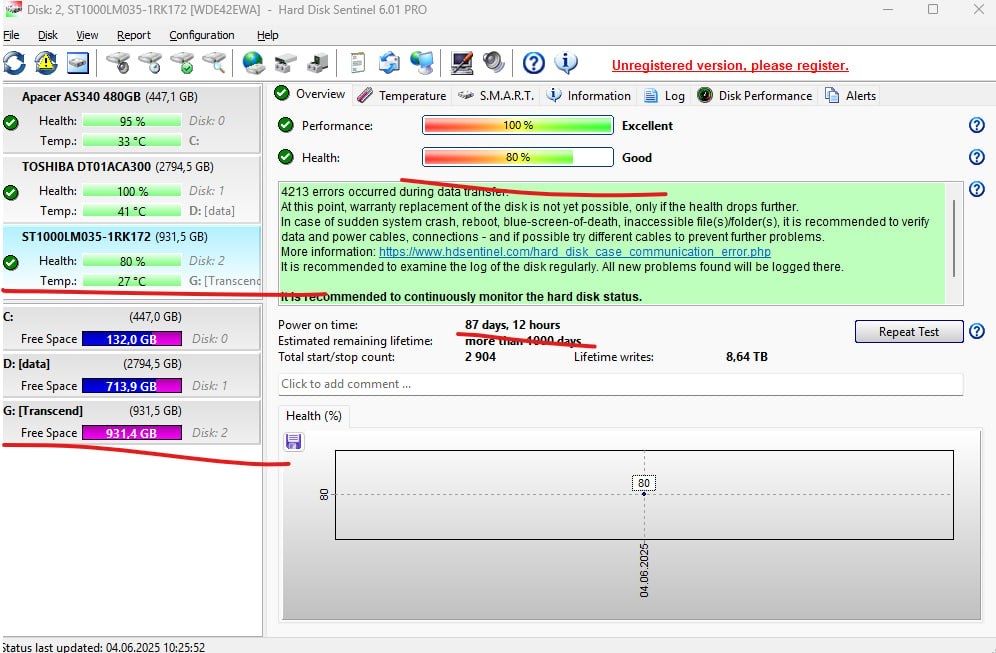The height and width of the screenshot is (653, 996).
Task: Click the 80 data point on health graph
Action: [644, 494]
